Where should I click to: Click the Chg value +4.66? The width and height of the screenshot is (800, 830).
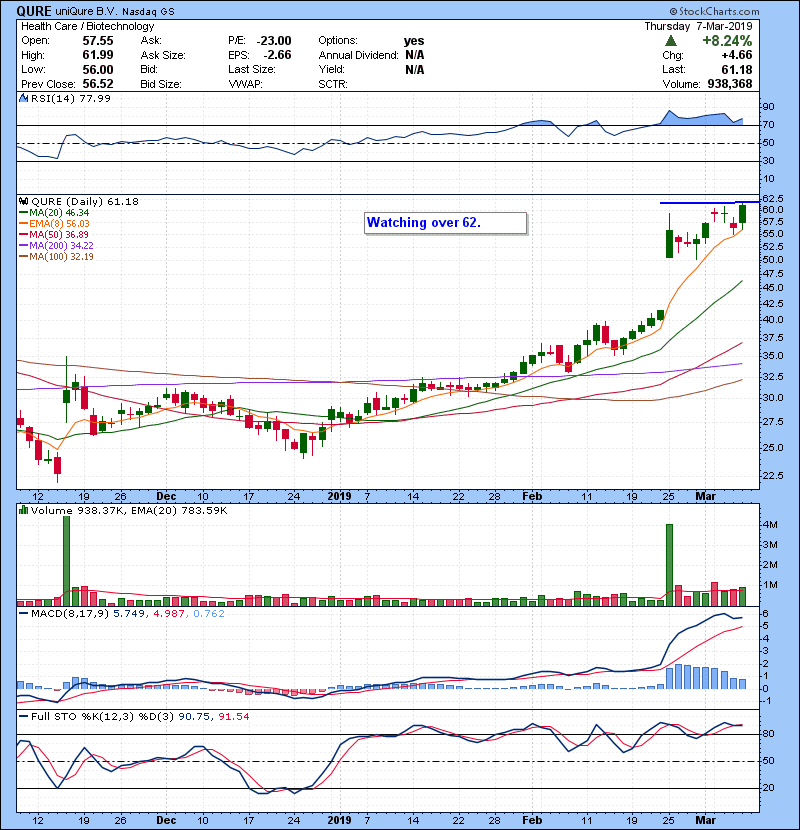tap(736, 55)
